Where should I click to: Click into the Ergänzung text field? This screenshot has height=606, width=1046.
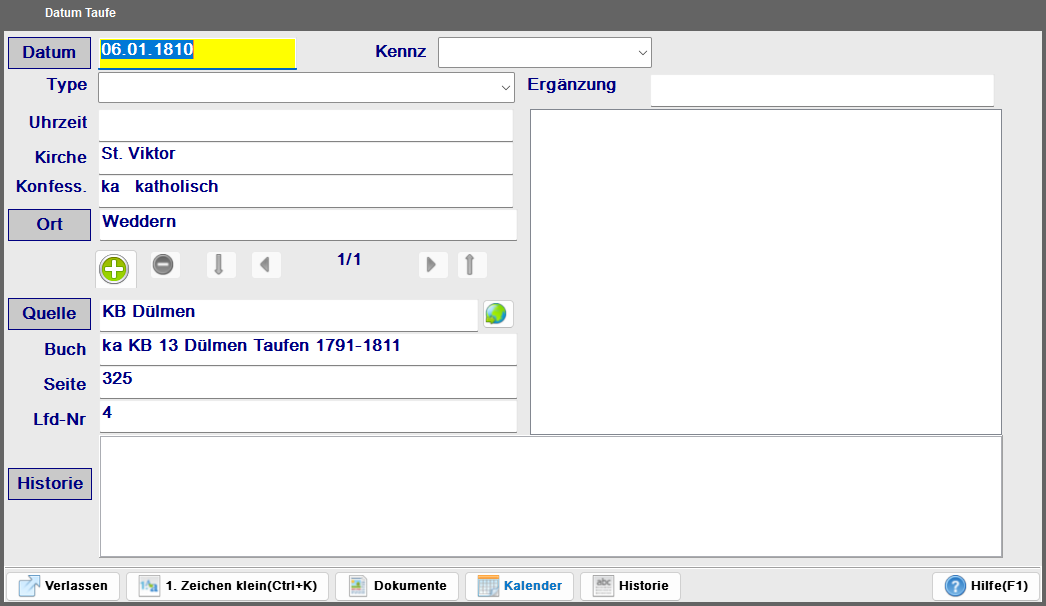click(x=821, y=90)
